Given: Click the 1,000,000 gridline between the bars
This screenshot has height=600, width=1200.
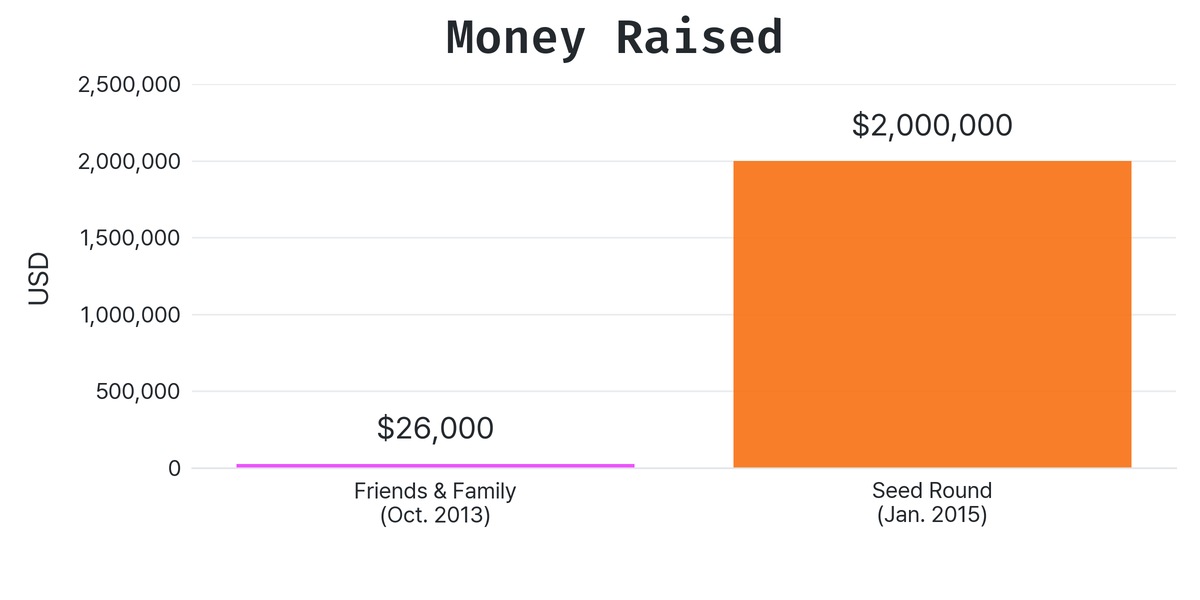Looking at the screenshot, I should (684, 315).
